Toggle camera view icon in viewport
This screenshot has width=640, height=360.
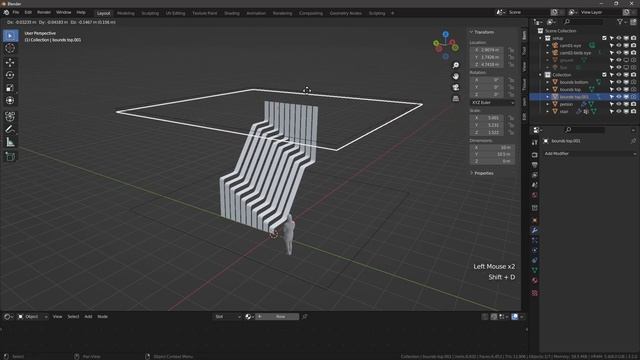[x=456, y=87]
